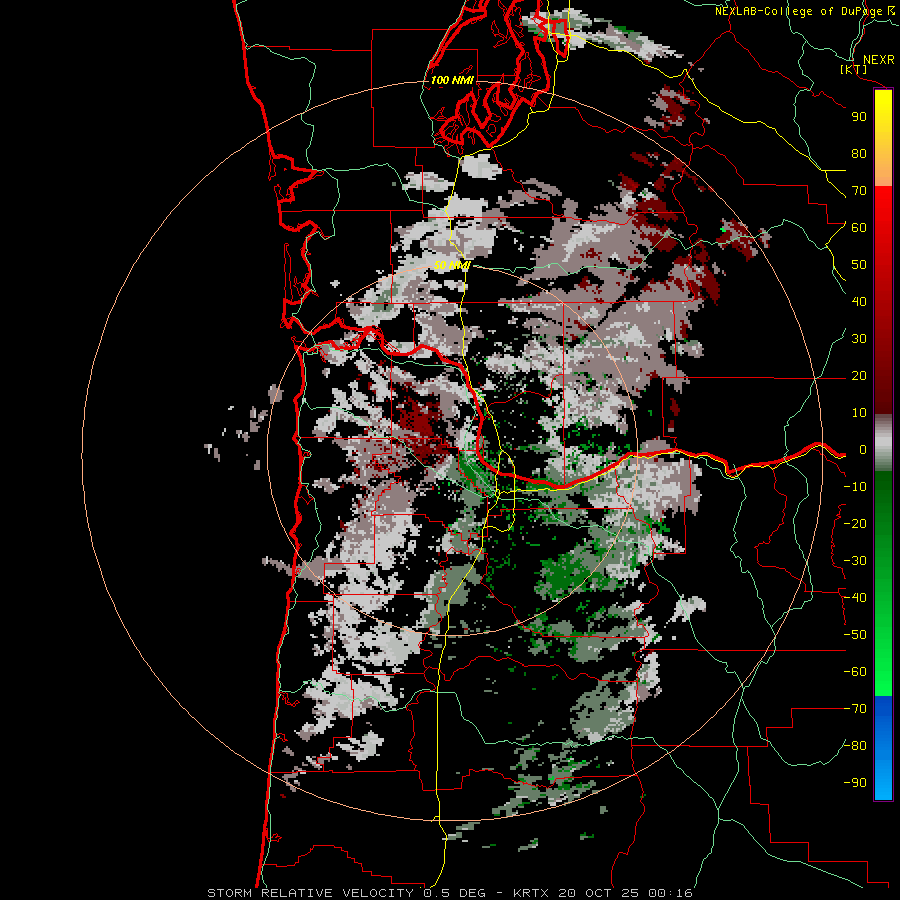The image size is (900, 900).
Task: Click the NEXR label above the color scale
Action: (x=878, y=59)
